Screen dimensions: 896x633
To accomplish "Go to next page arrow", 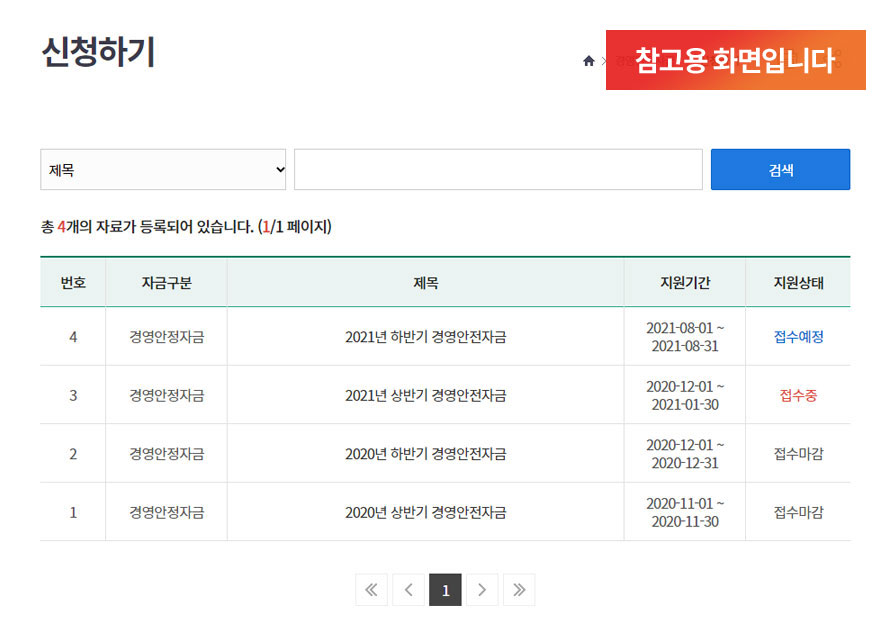I will click(482, 590).
